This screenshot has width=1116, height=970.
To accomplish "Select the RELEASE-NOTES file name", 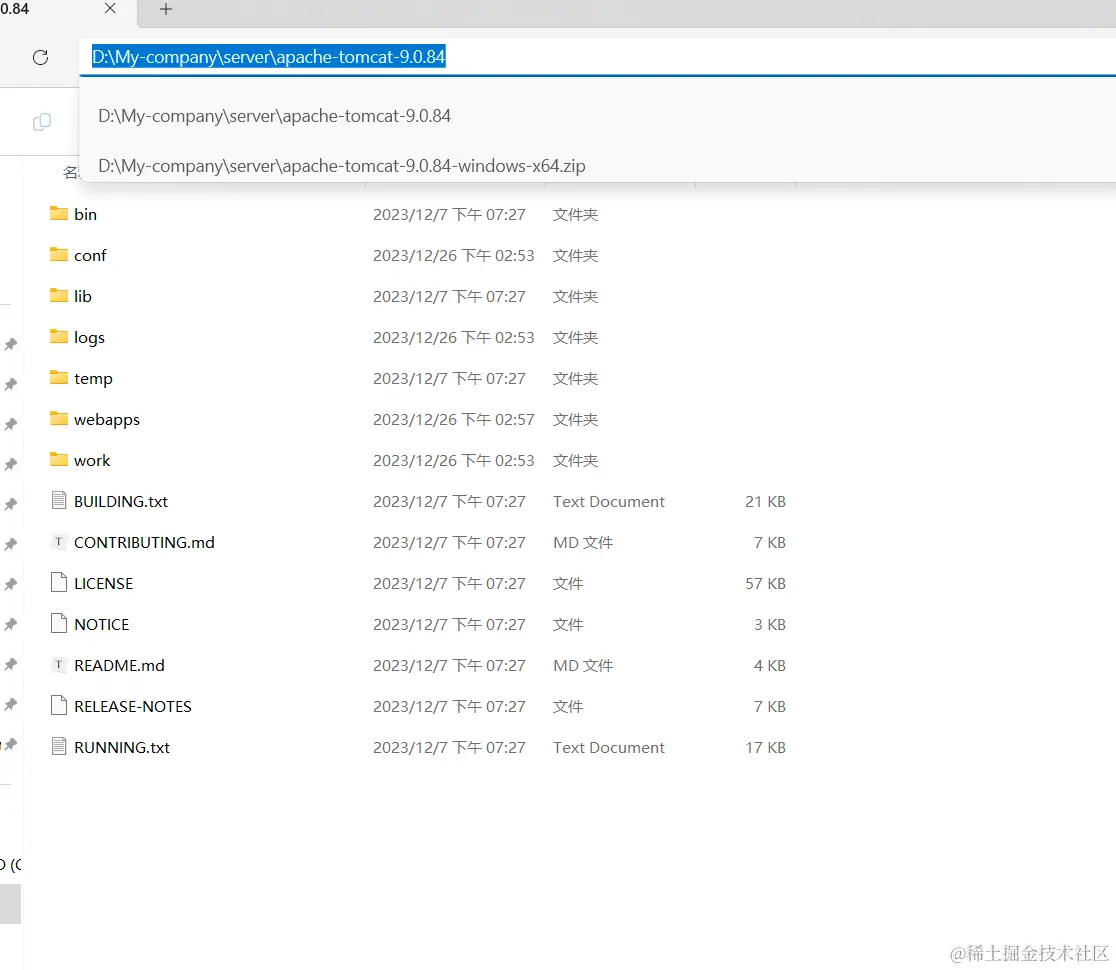I will 133,707.
